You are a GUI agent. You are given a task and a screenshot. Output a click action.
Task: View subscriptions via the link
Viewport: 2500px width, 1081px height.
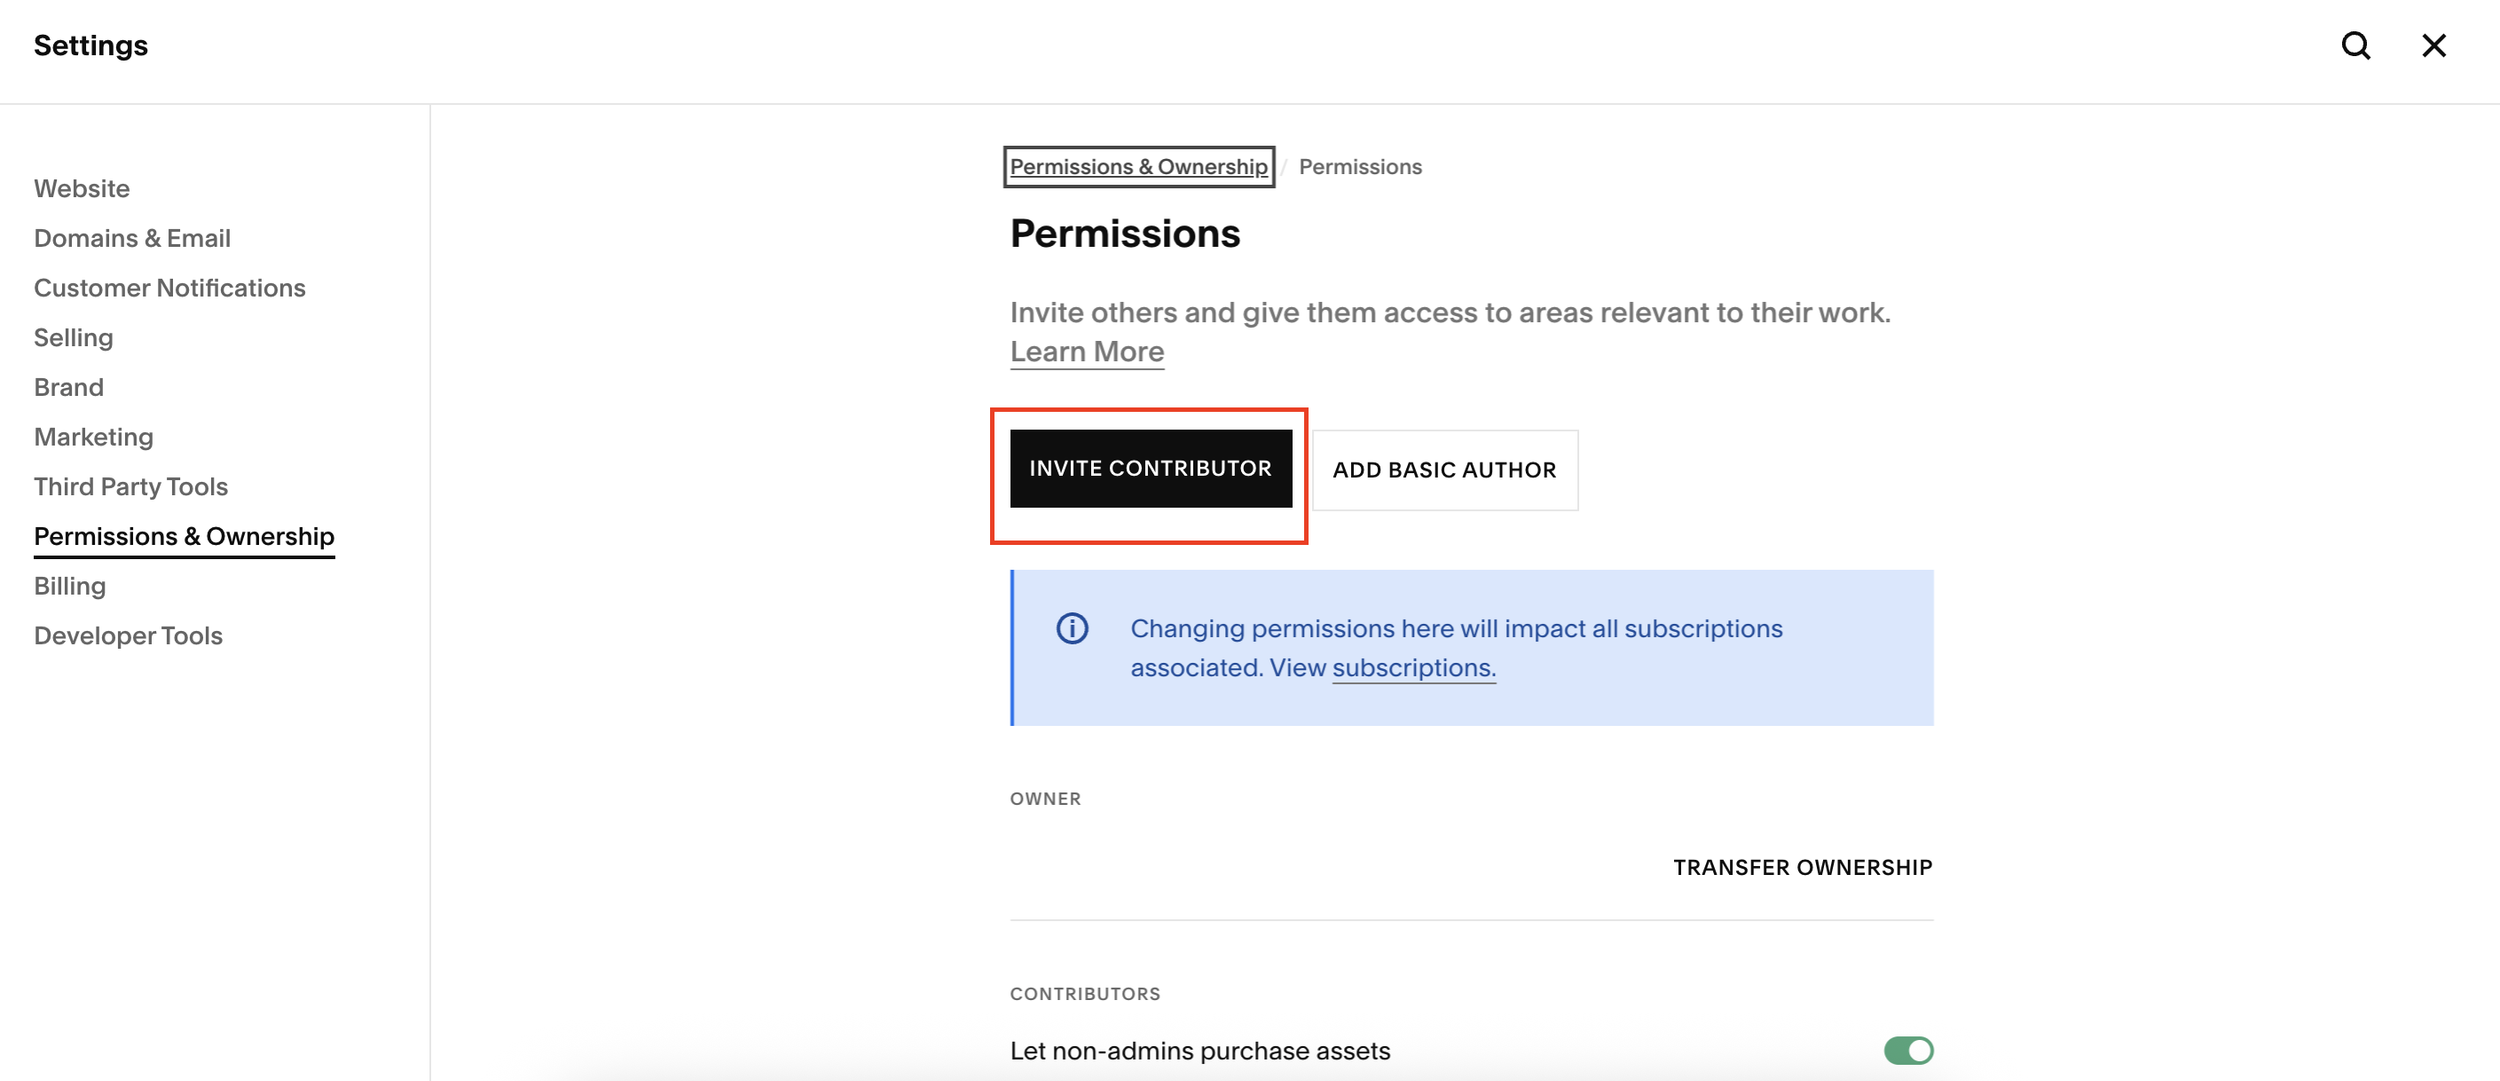pyautogui.click(x=1413, y=667)
